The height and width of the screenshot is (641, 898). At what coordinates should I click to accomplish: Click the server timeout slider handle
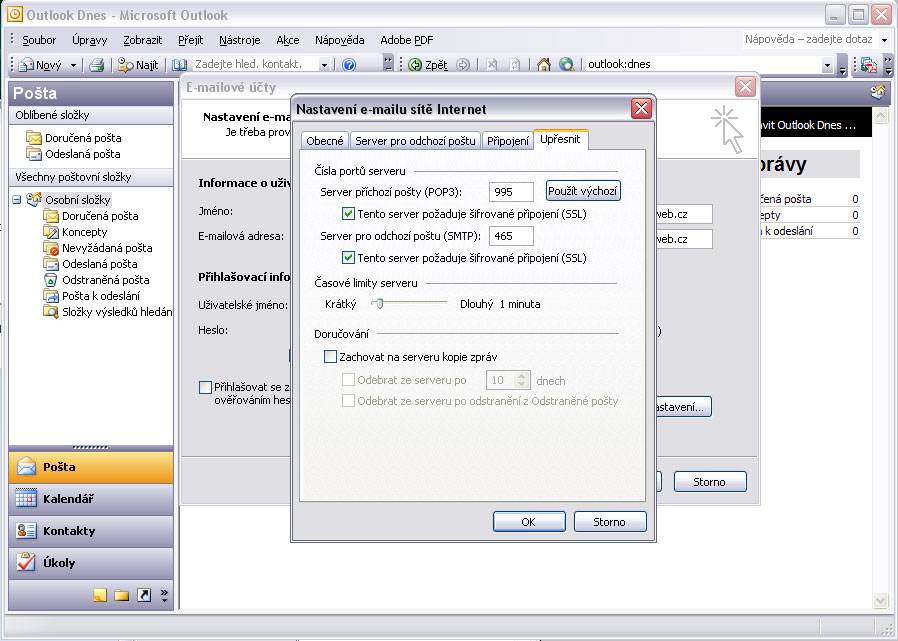(x=378, y=303)
